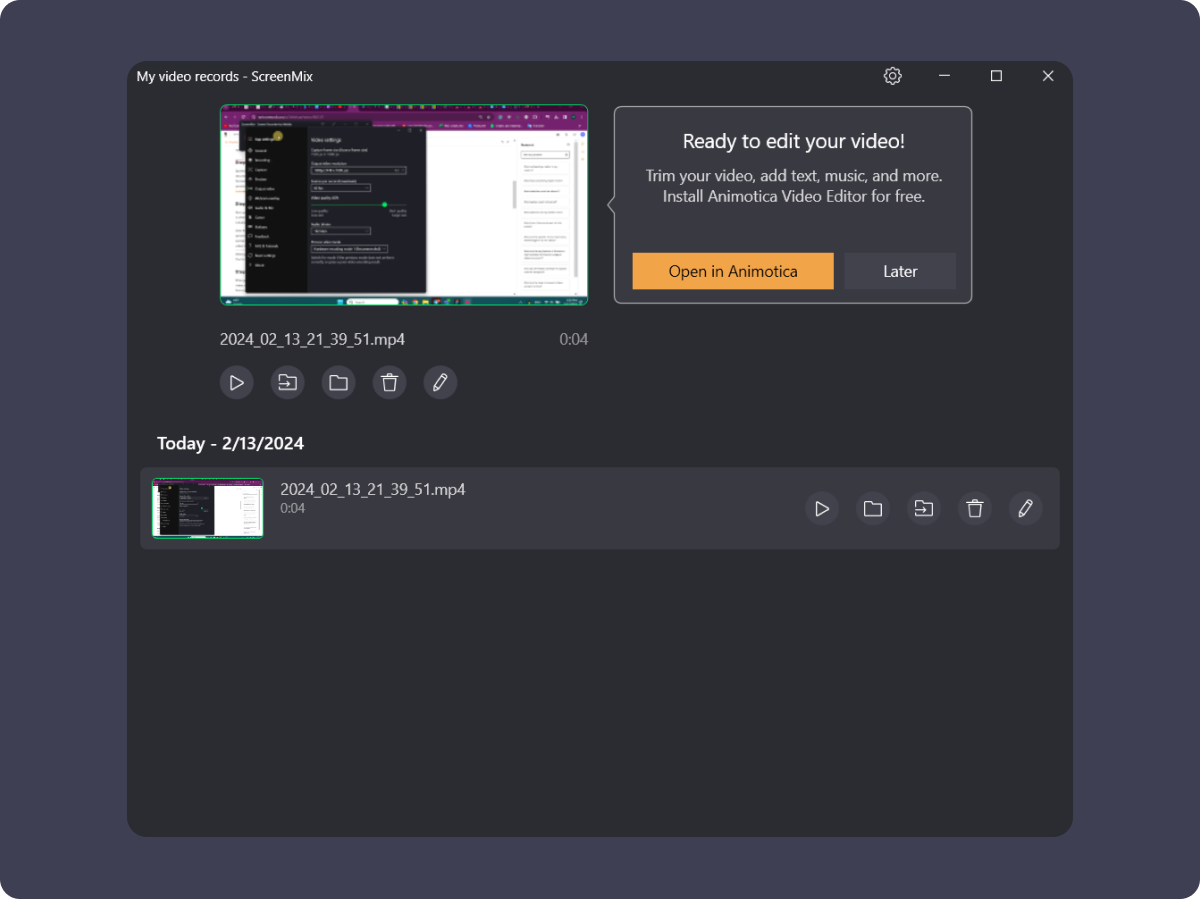The image size is (1200, 899).
Task: Open folder icon in the Today list row
Action: tap(873, 508)
